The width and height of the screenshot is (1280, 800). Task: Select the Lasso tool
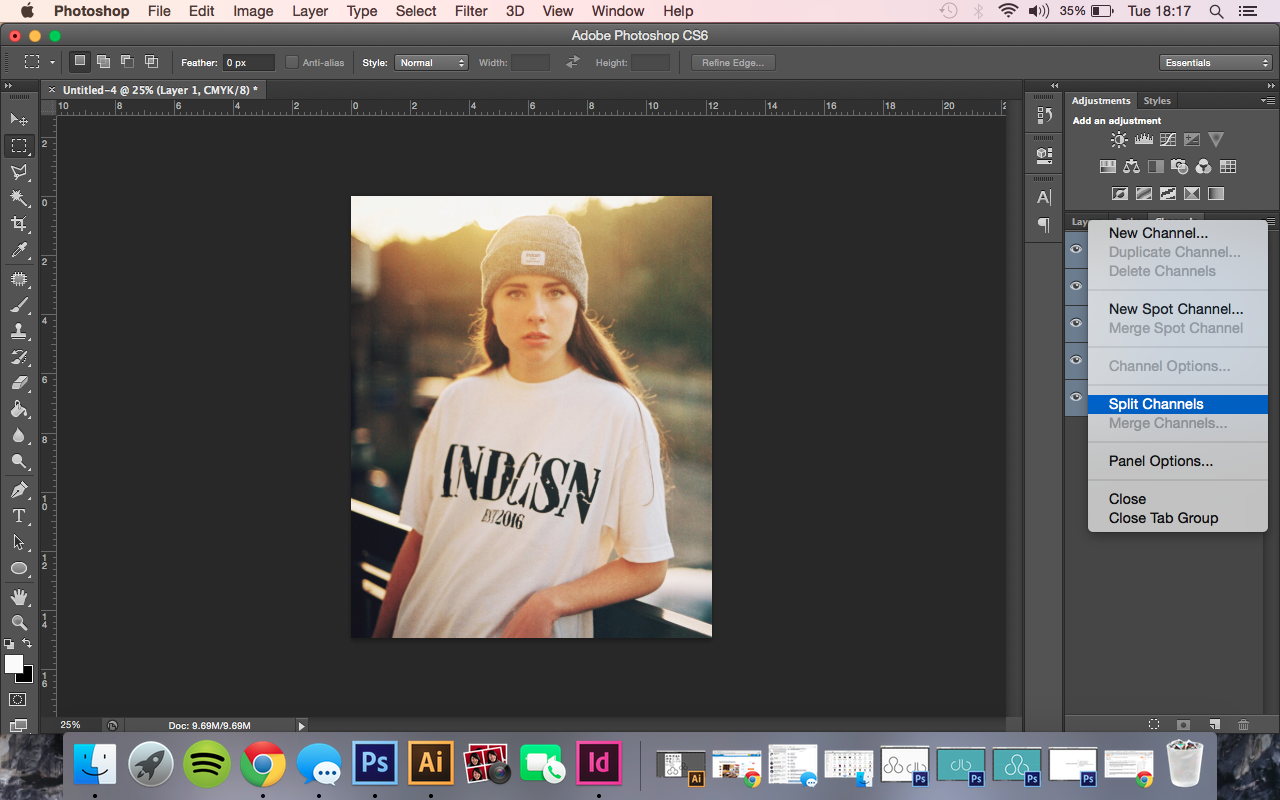(x=18, y=172)
